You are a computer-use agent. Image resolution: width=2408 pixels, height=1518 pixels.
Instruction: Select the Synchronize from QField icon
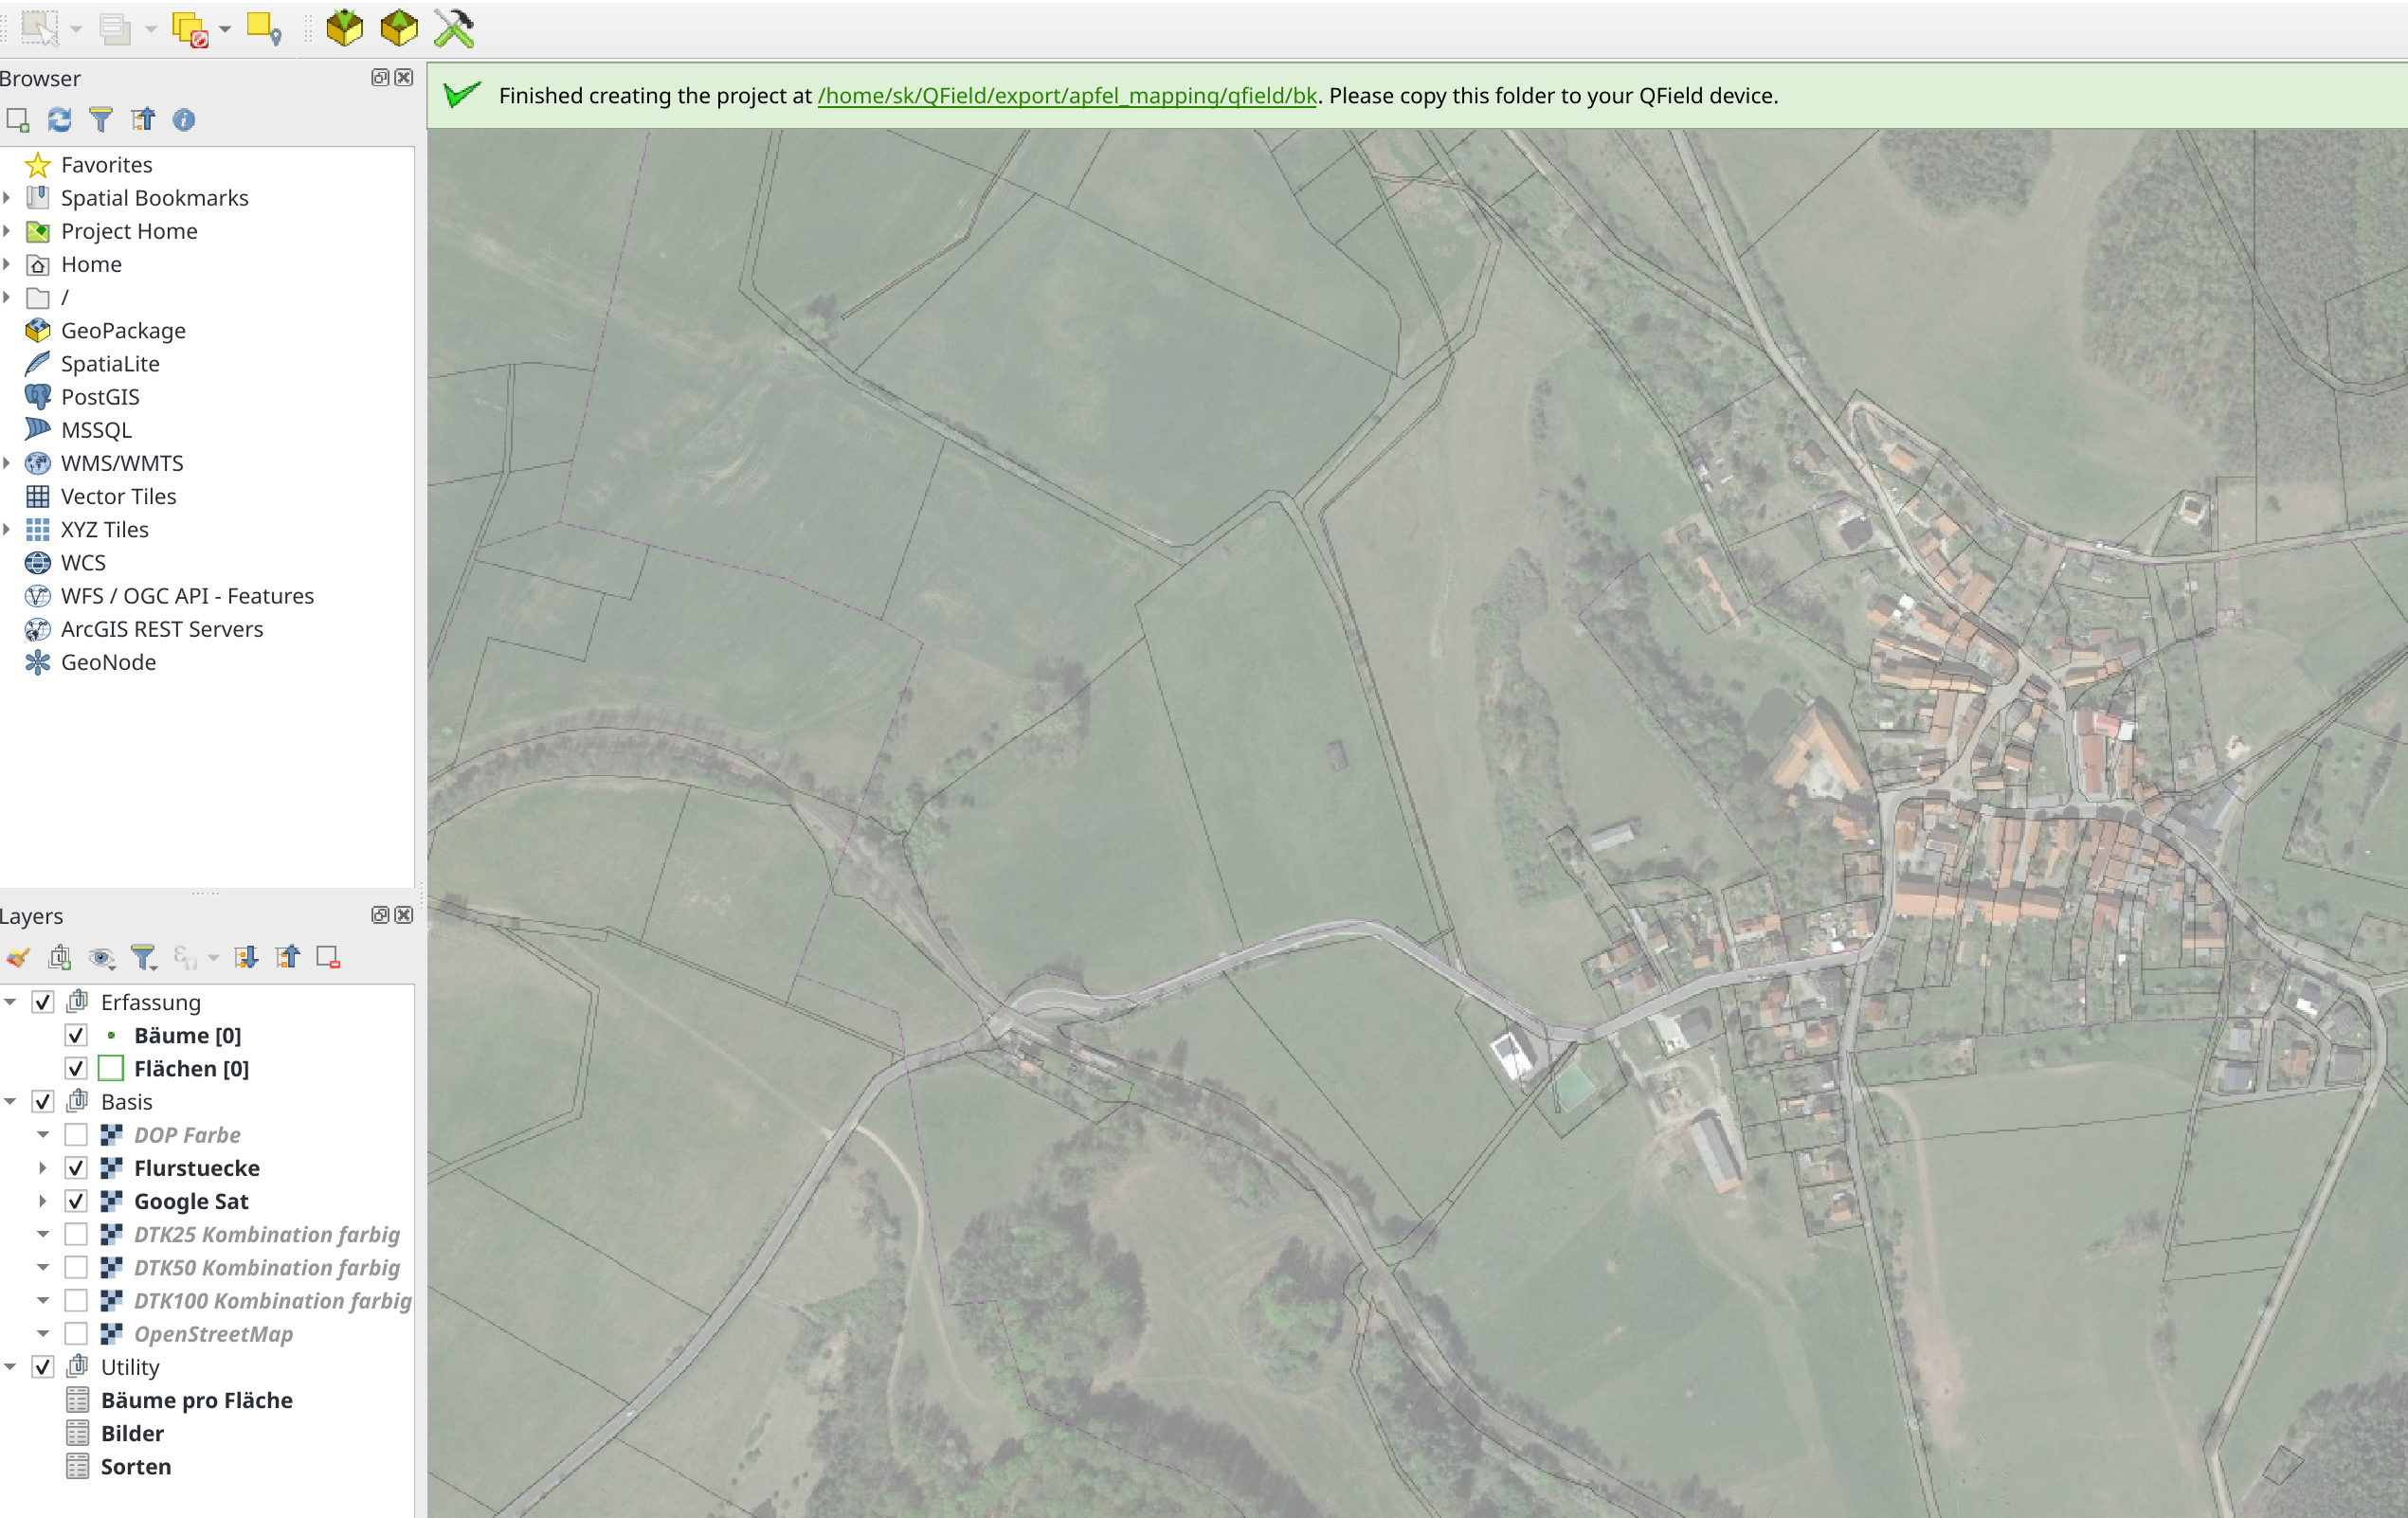(x=398, y=27)
